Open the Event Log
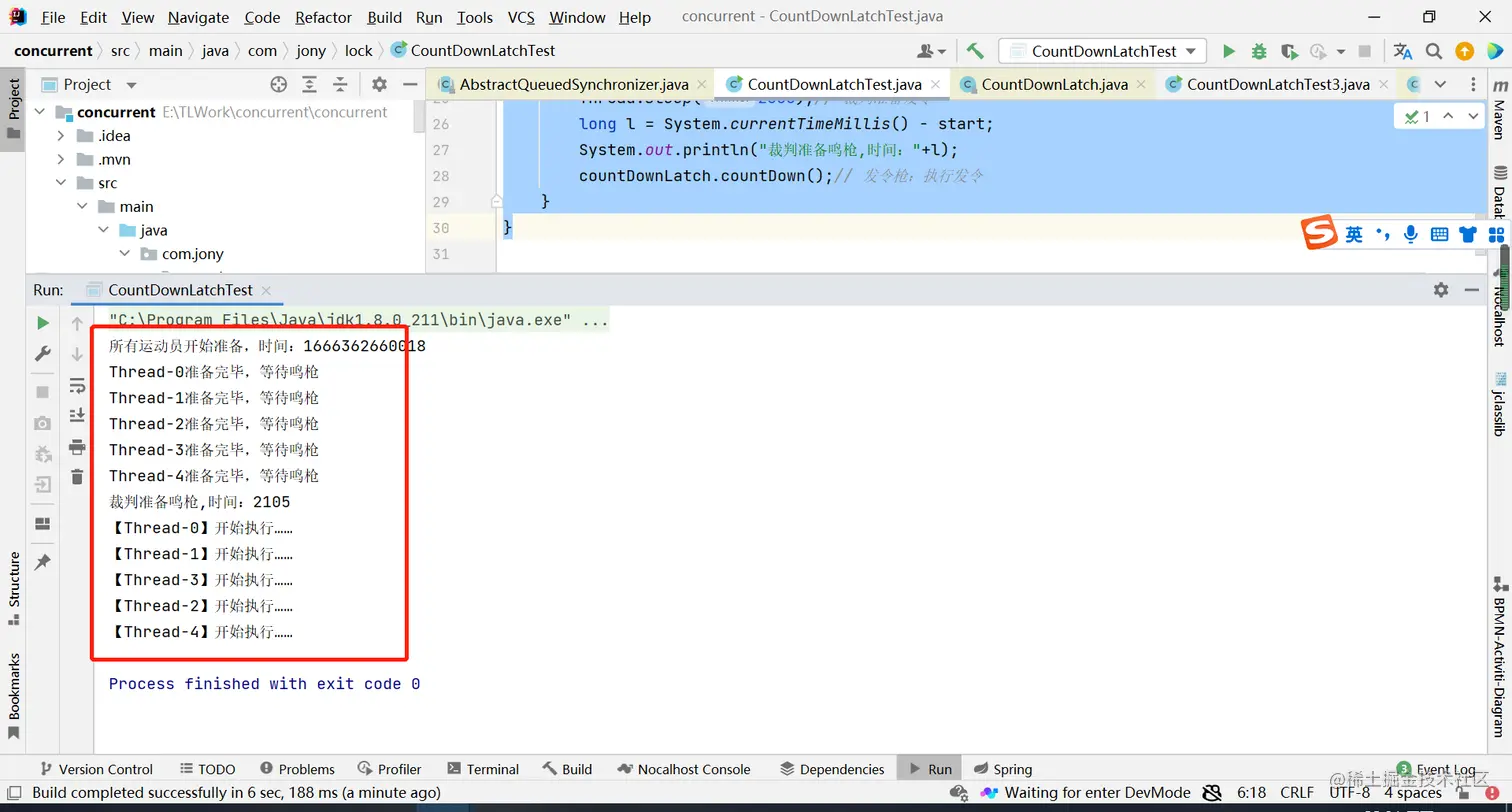1512x812 pixels. 1436,769
